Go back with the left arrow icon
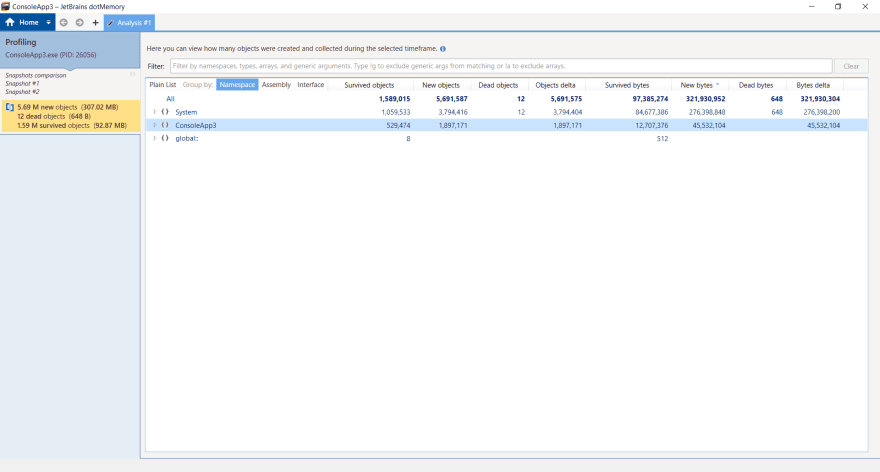This screenshot has height=472, width=880. click(63, 22)
